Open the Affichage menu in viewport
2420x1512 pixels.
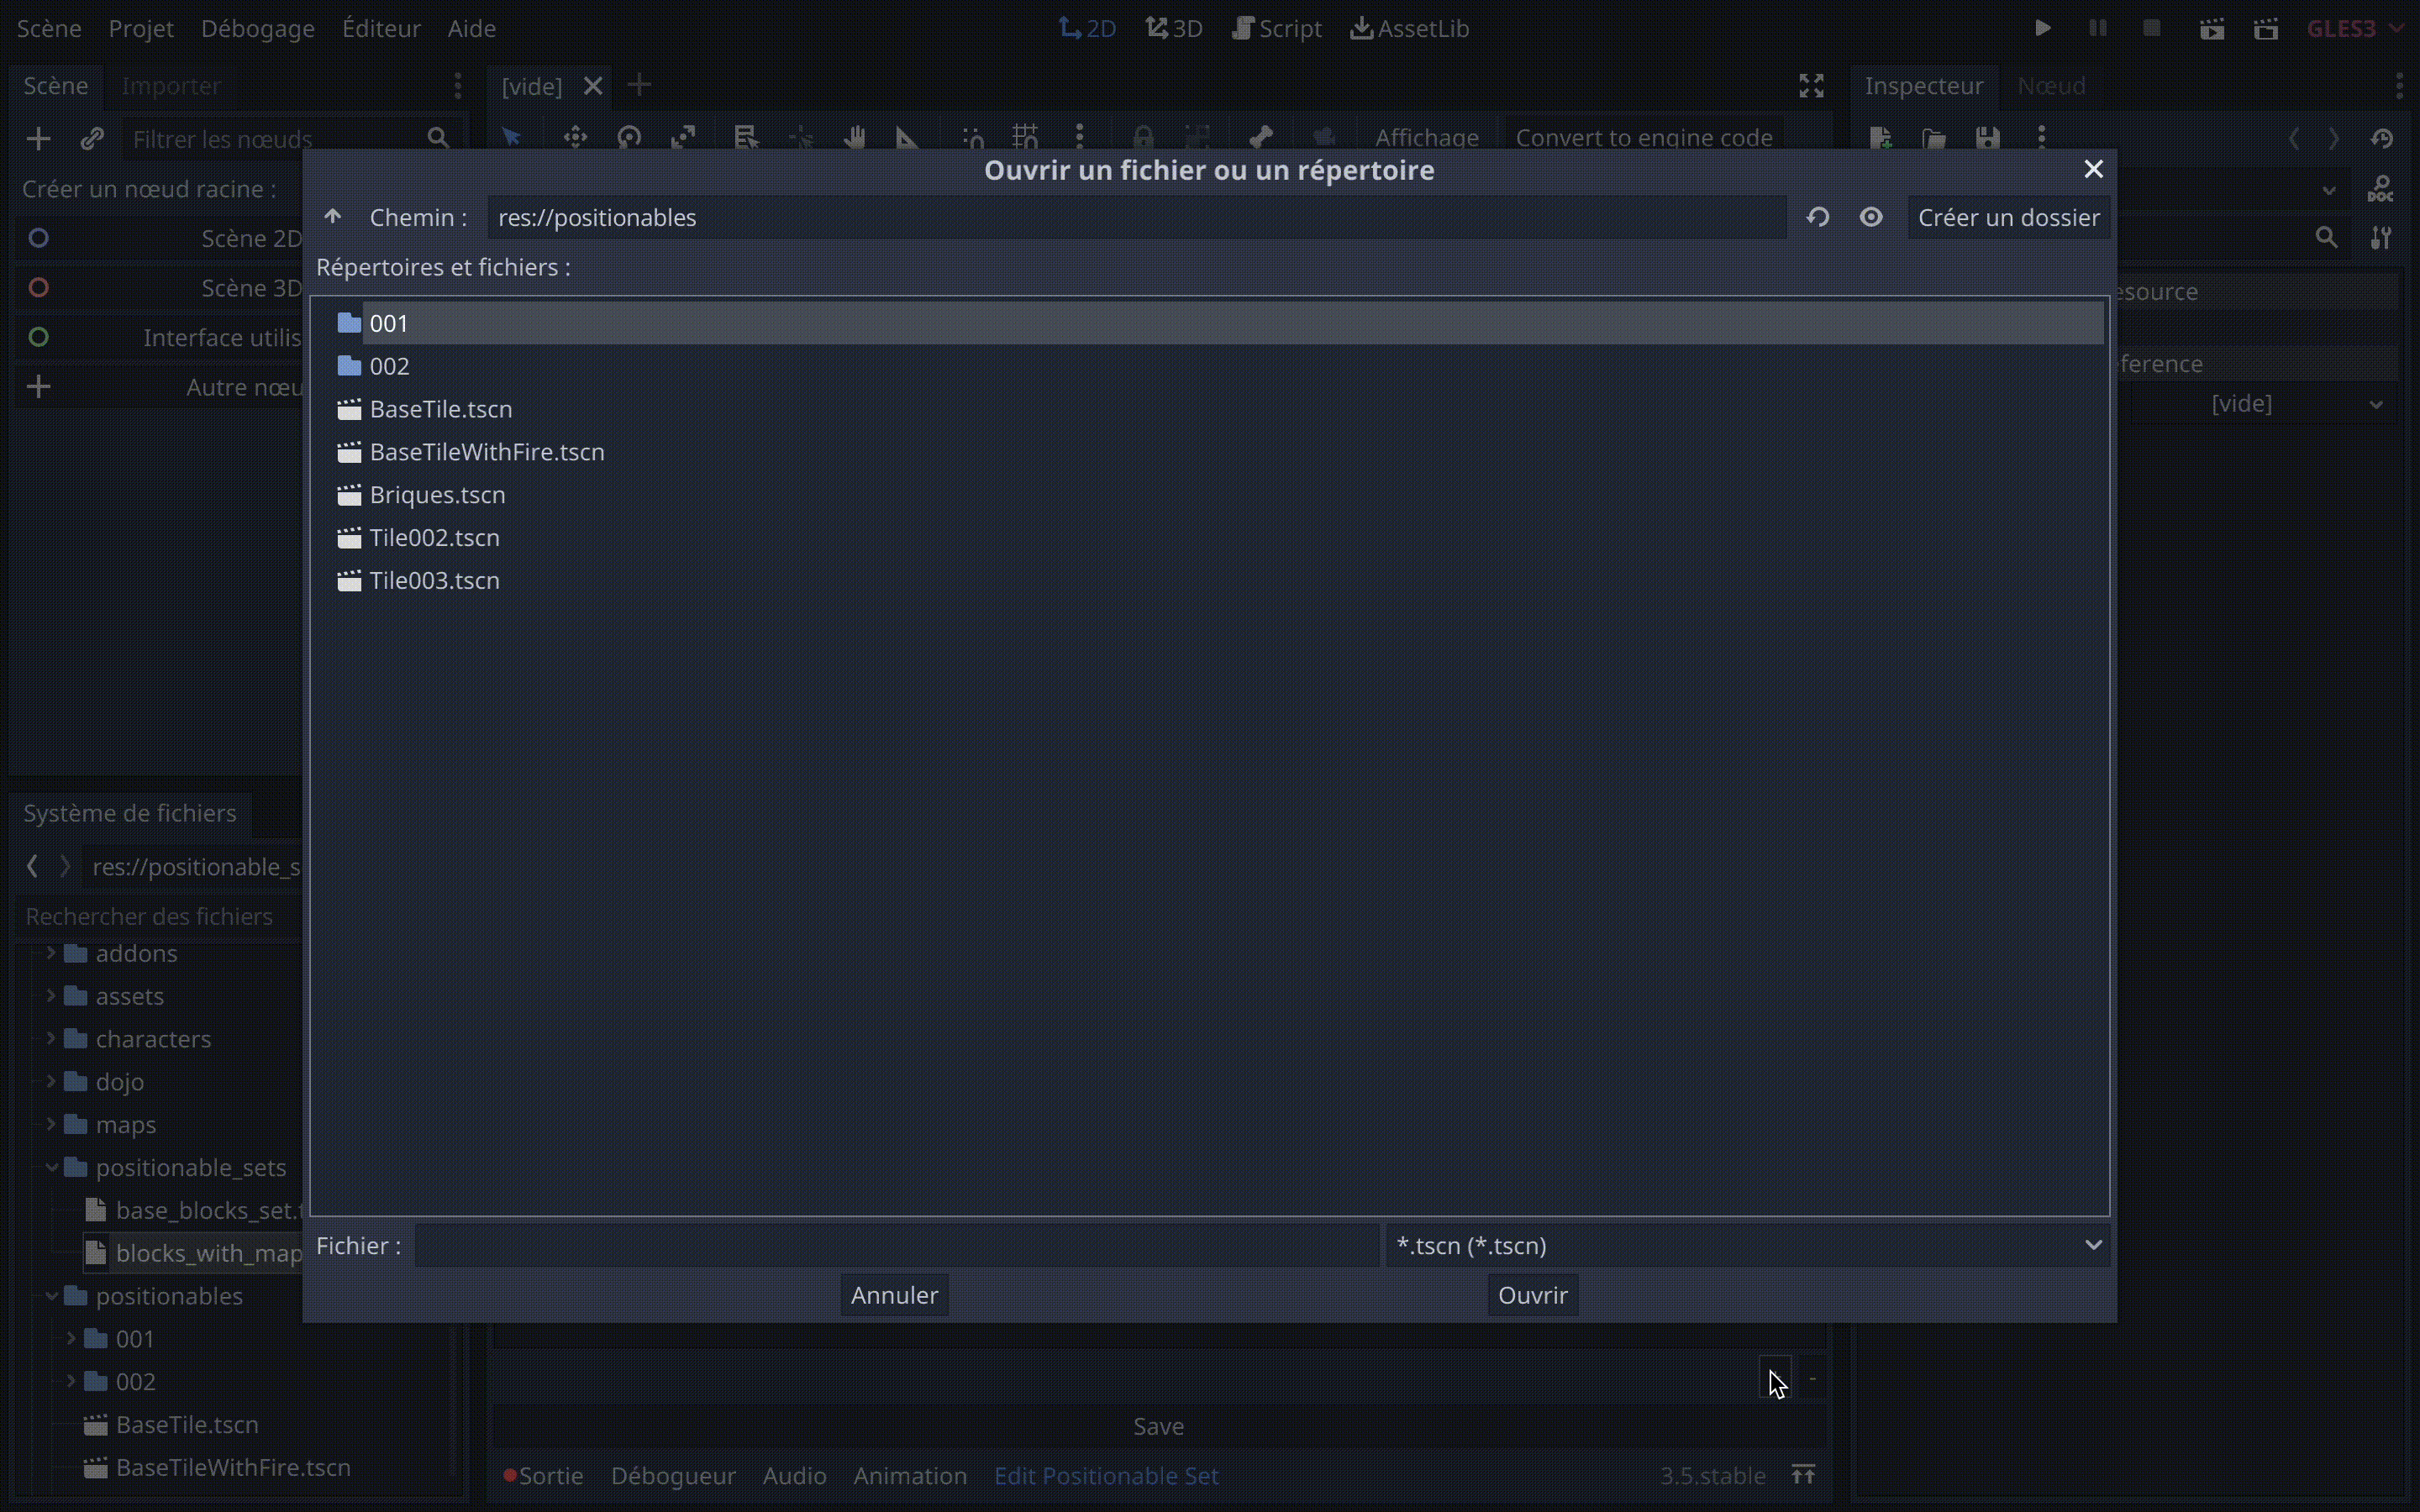point(1426,137)
